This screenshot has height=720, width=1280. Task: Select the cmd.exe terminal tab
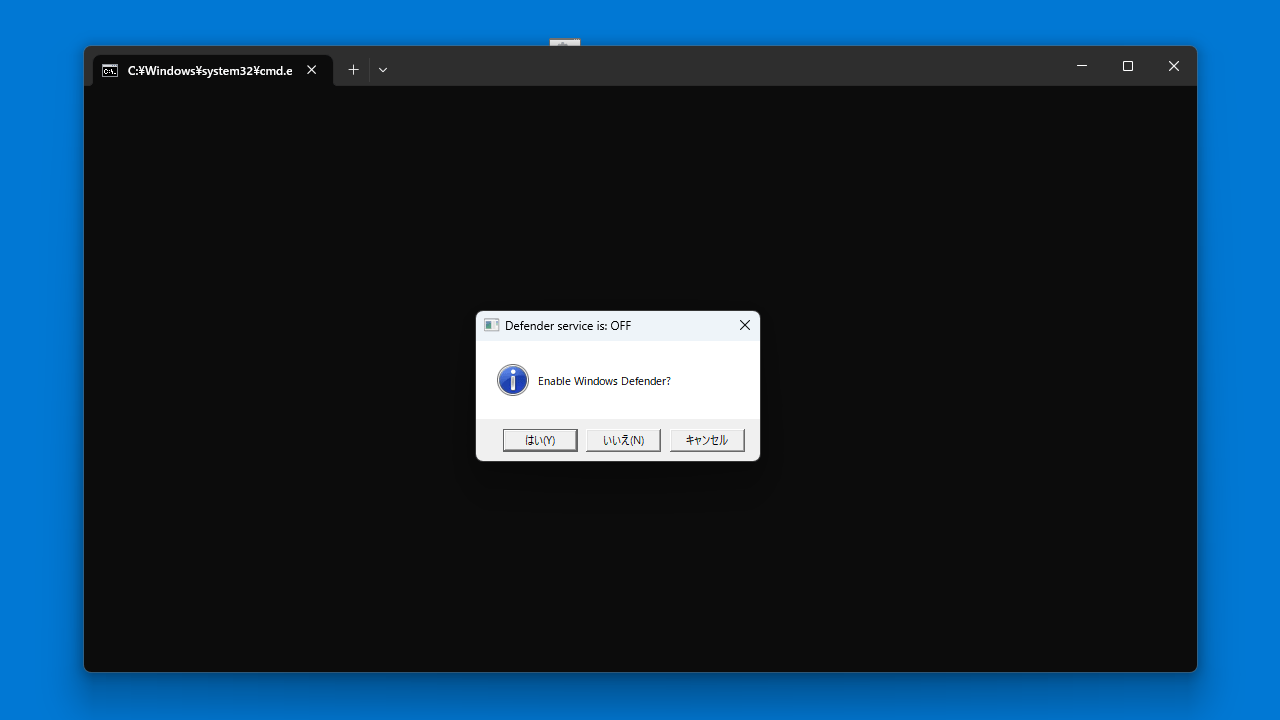pos(212,70)
